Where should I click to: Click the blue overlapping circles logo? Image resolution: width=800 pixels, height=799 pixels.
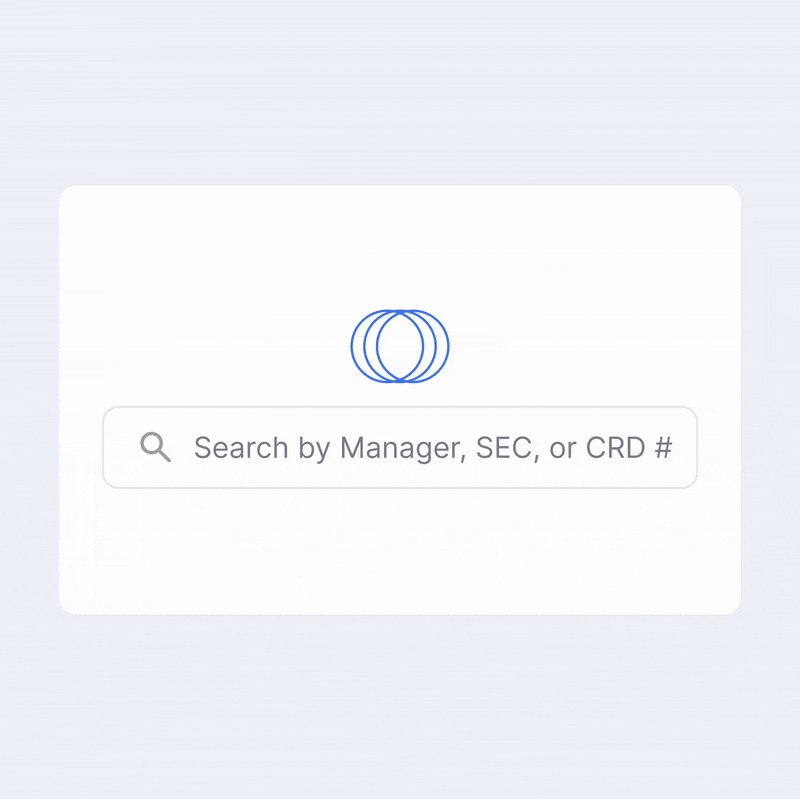click(400, 346)
